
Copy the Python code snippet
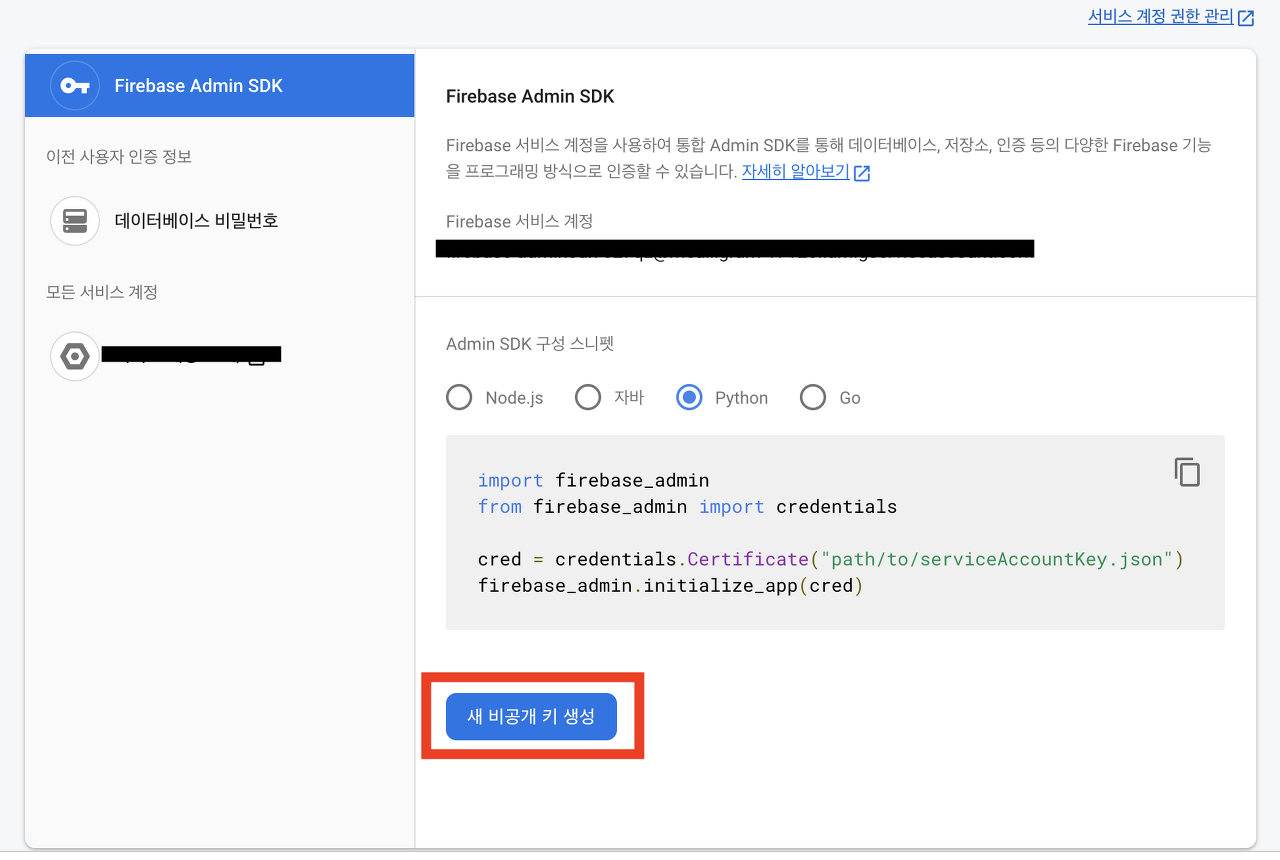pos(1187,472)
